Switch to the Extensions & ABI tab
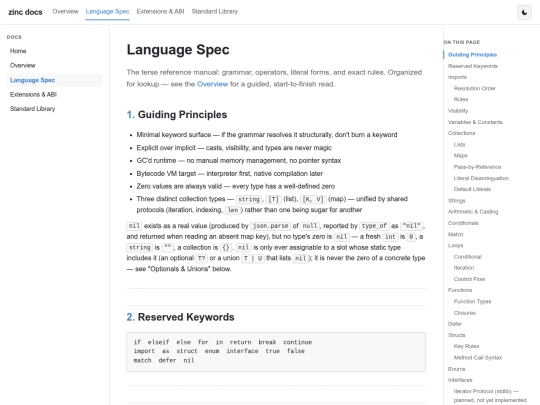The image size is (540, 405). click(x=160, y=11)
